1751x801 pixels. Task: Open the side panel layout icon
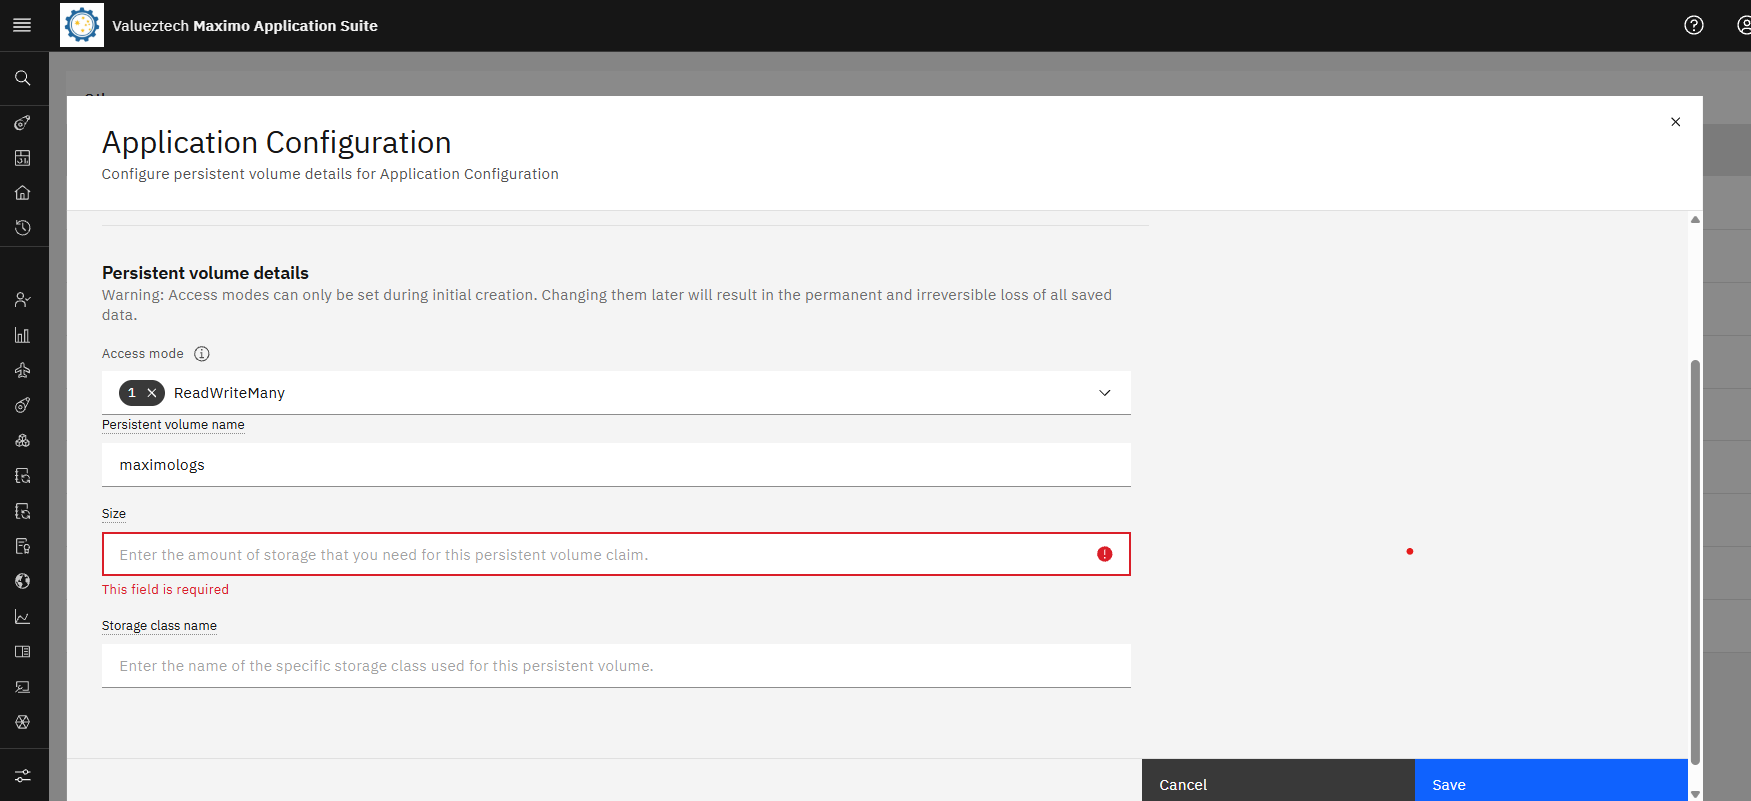click(22, 652)
